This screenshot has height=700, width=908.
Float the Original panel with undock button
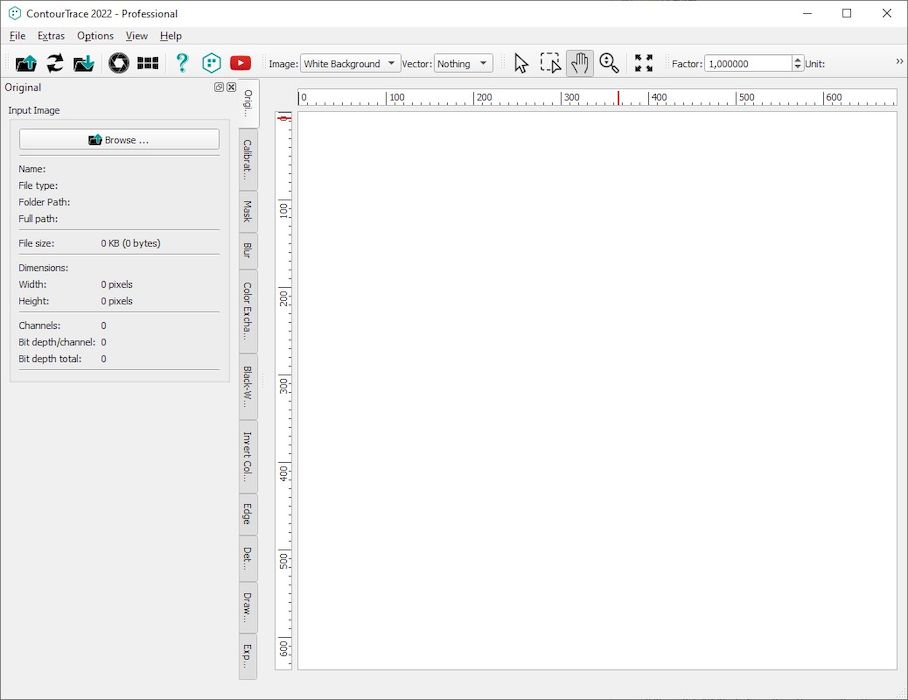tap(219, 87)
